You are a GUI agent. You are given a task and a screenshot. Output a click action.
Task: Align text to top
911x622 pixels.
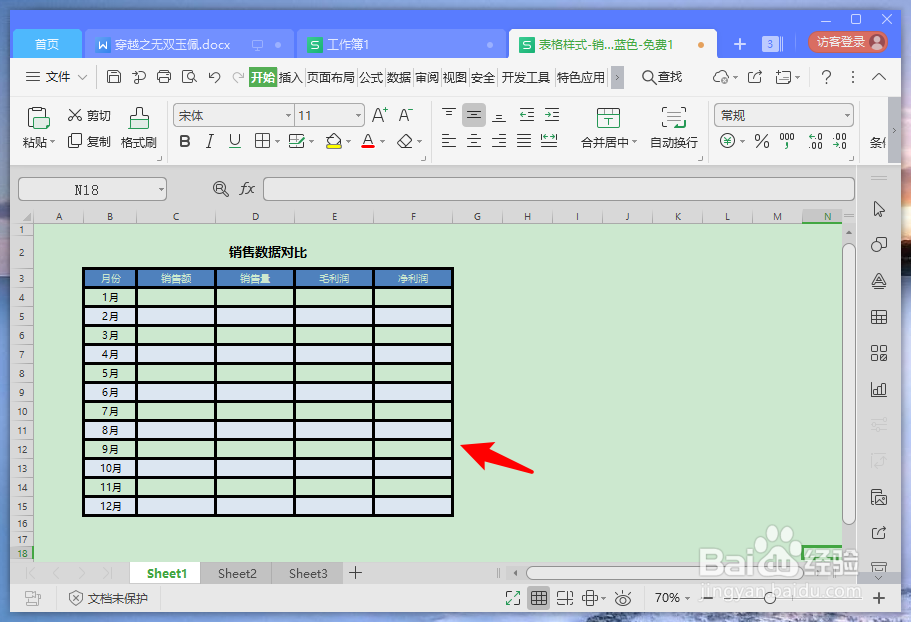pyautogui.click(x=449, y=114)
